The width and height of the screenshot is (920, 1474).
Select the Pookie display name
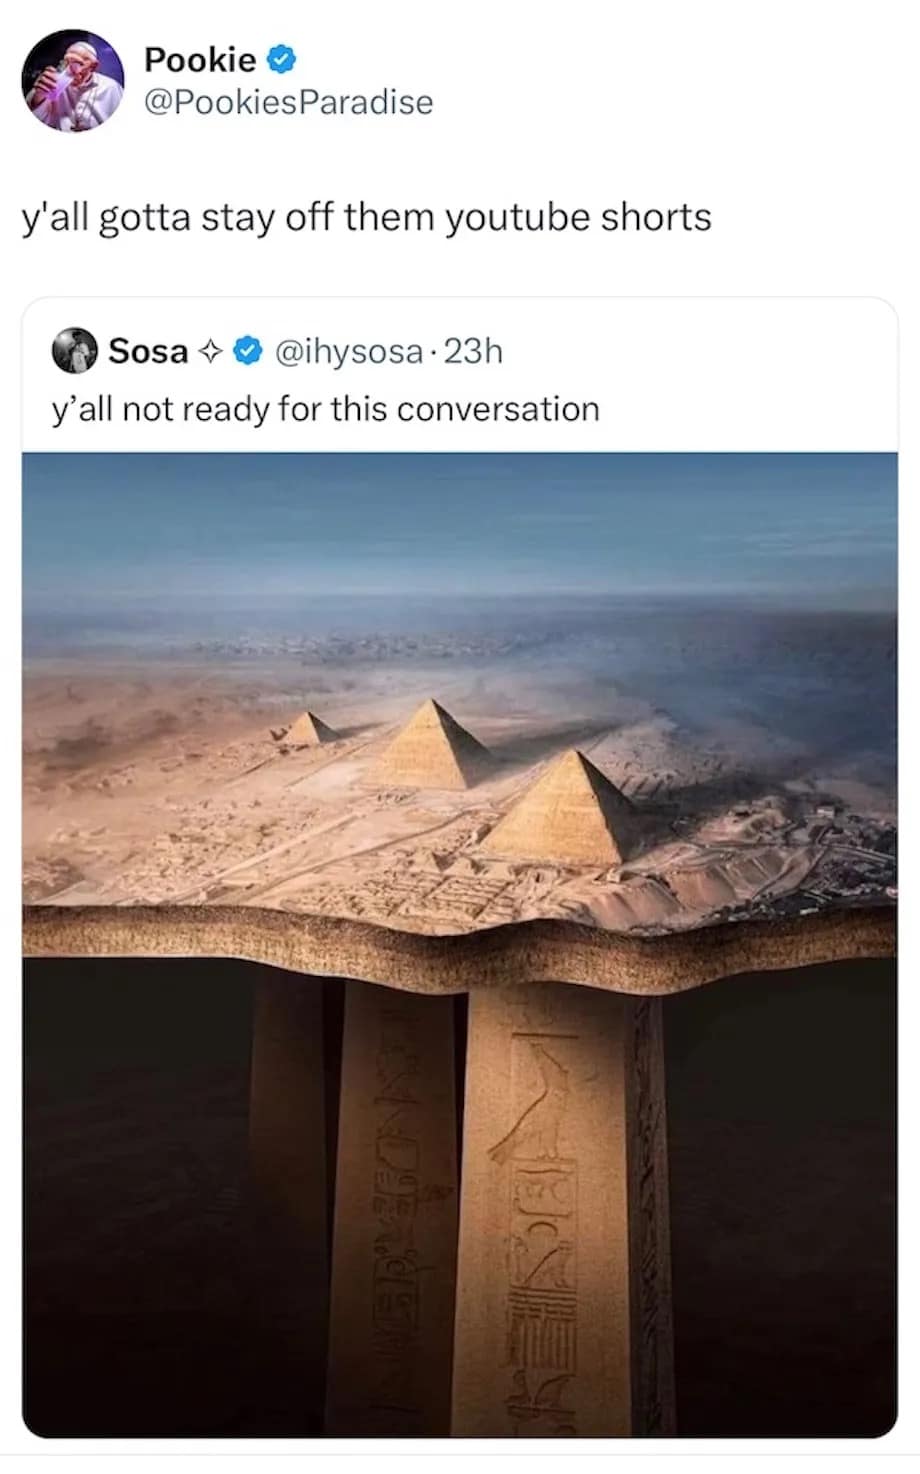pos(200,60)
